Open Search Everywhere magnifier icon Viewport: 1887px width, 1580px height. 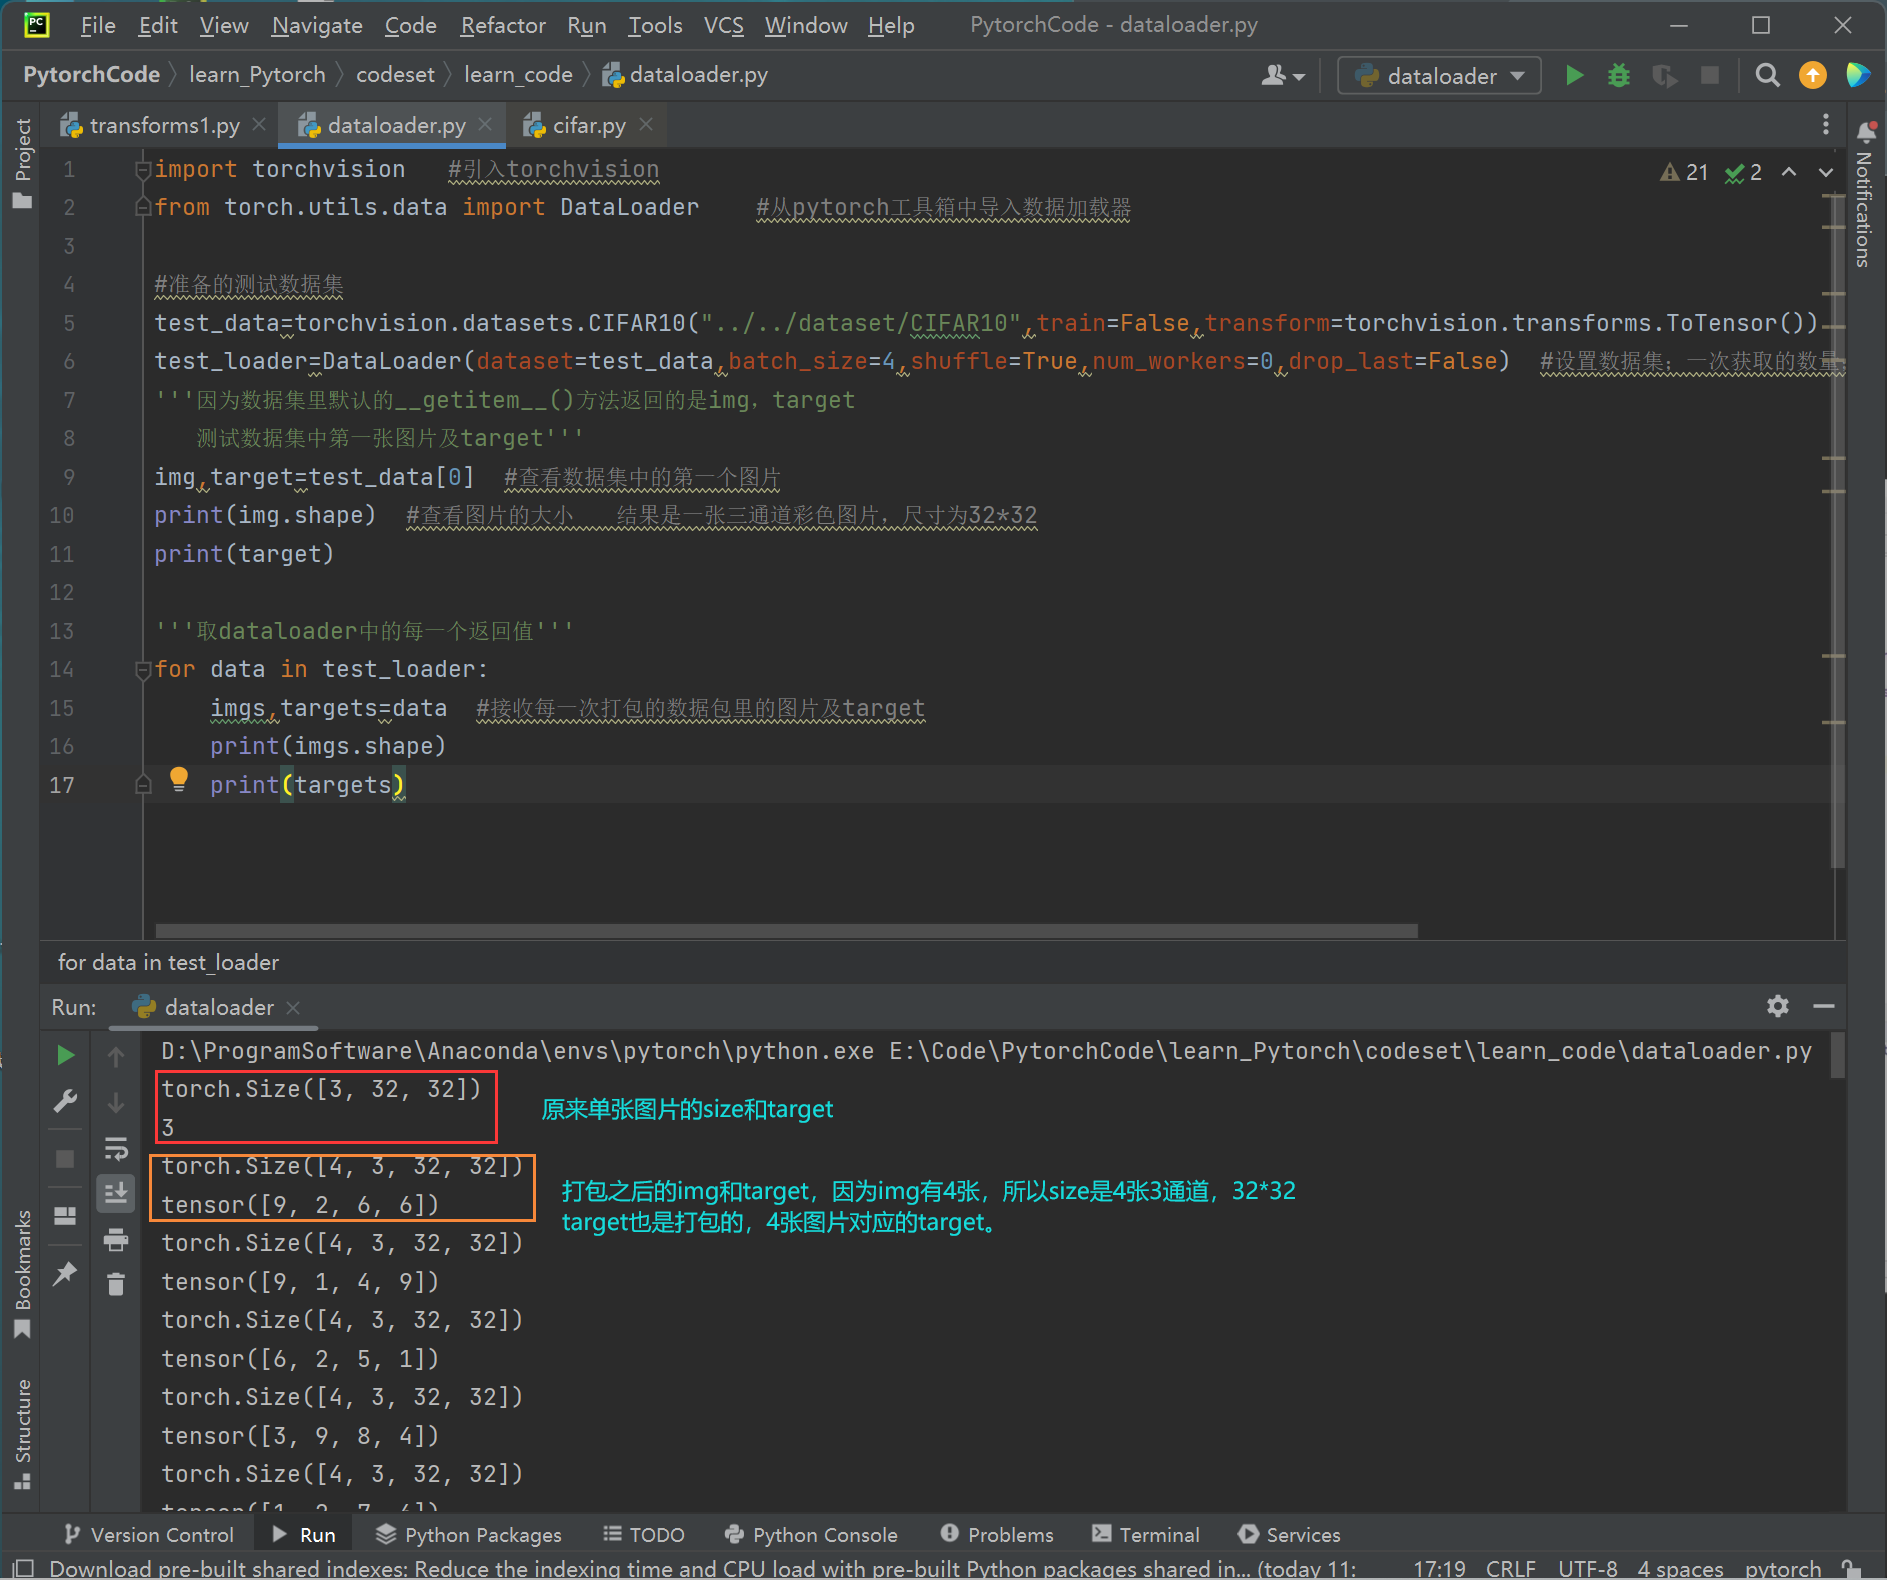pyautogui.click(x=1767, y=76)
